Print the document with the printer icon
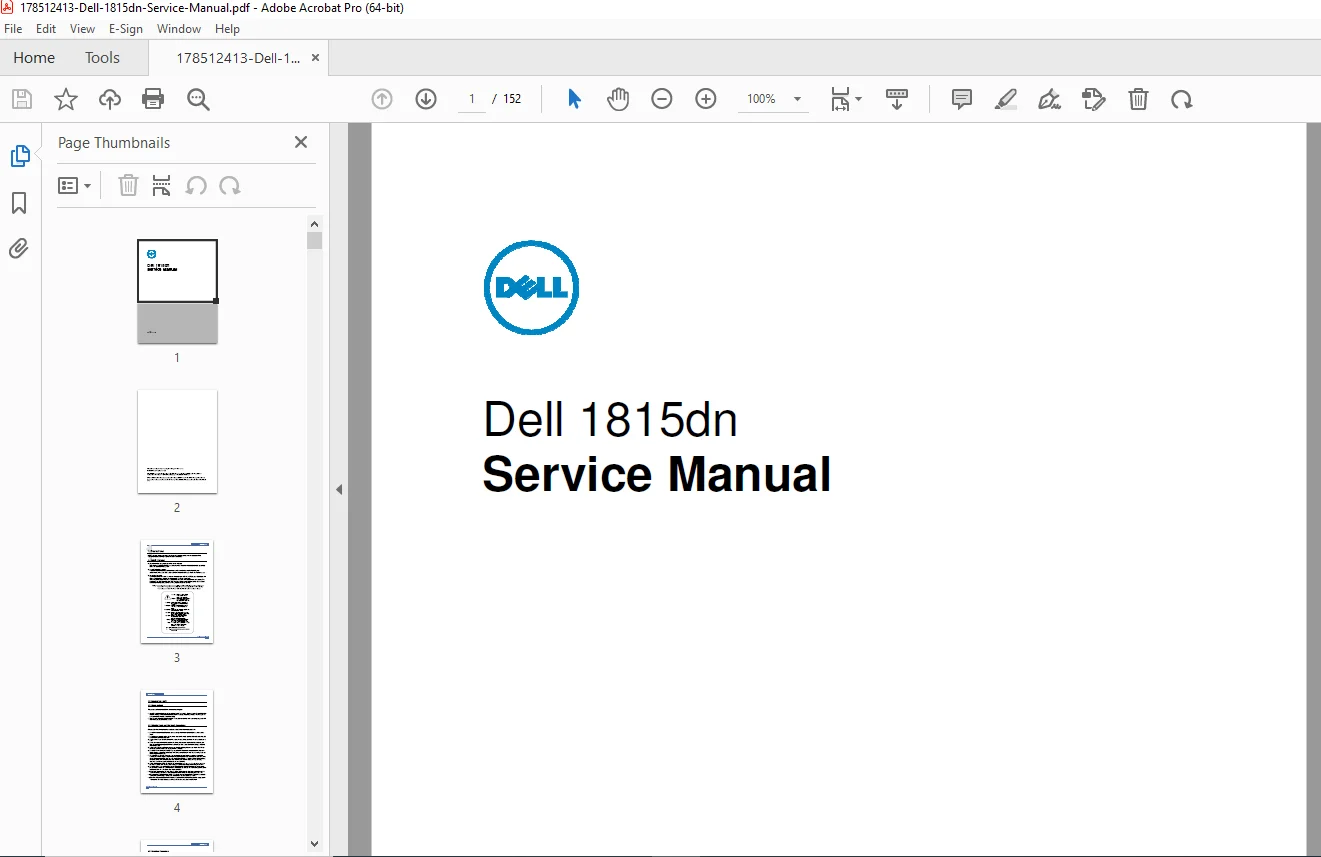 pyautogui.click(x=153, y=99)
